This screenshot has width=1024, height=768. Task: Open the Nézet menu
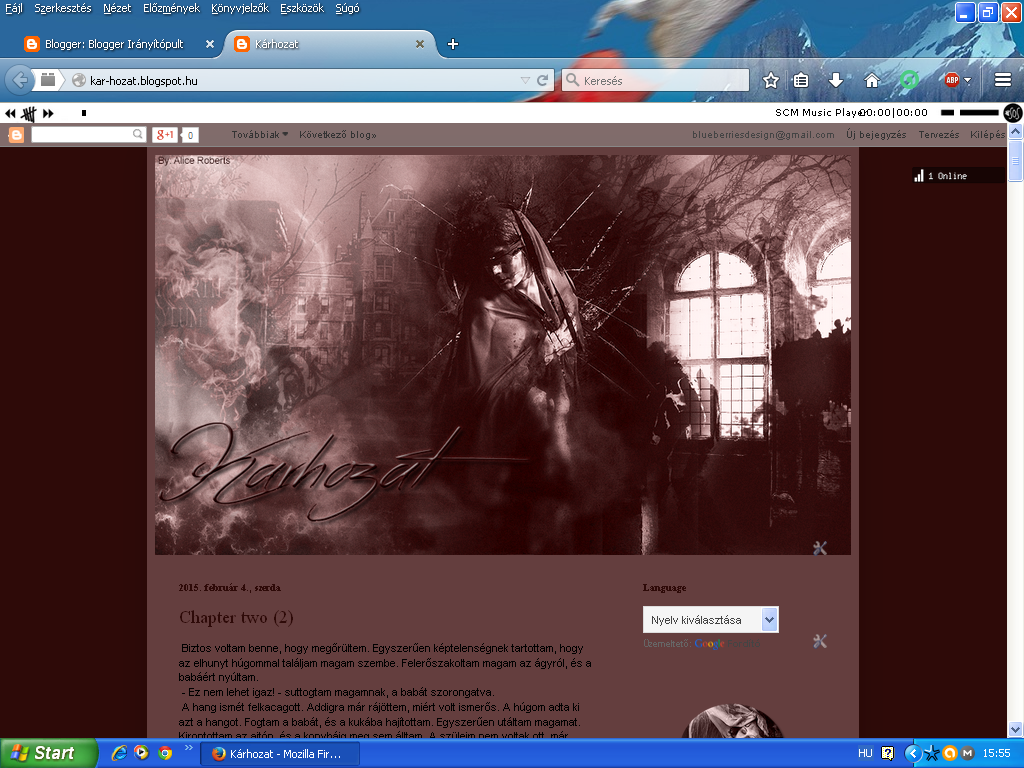(x=117, y=8)
